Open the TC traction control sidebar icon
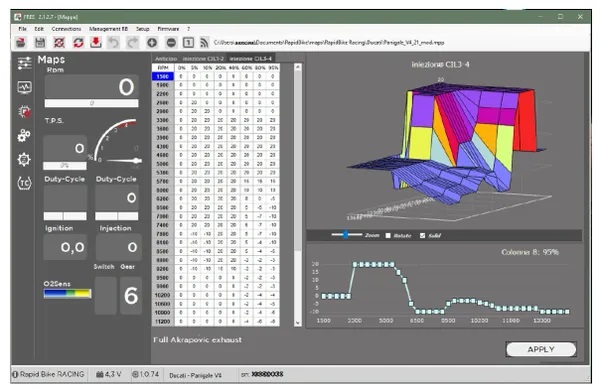The height and width of the screenshot is (391, 600). 24,183
